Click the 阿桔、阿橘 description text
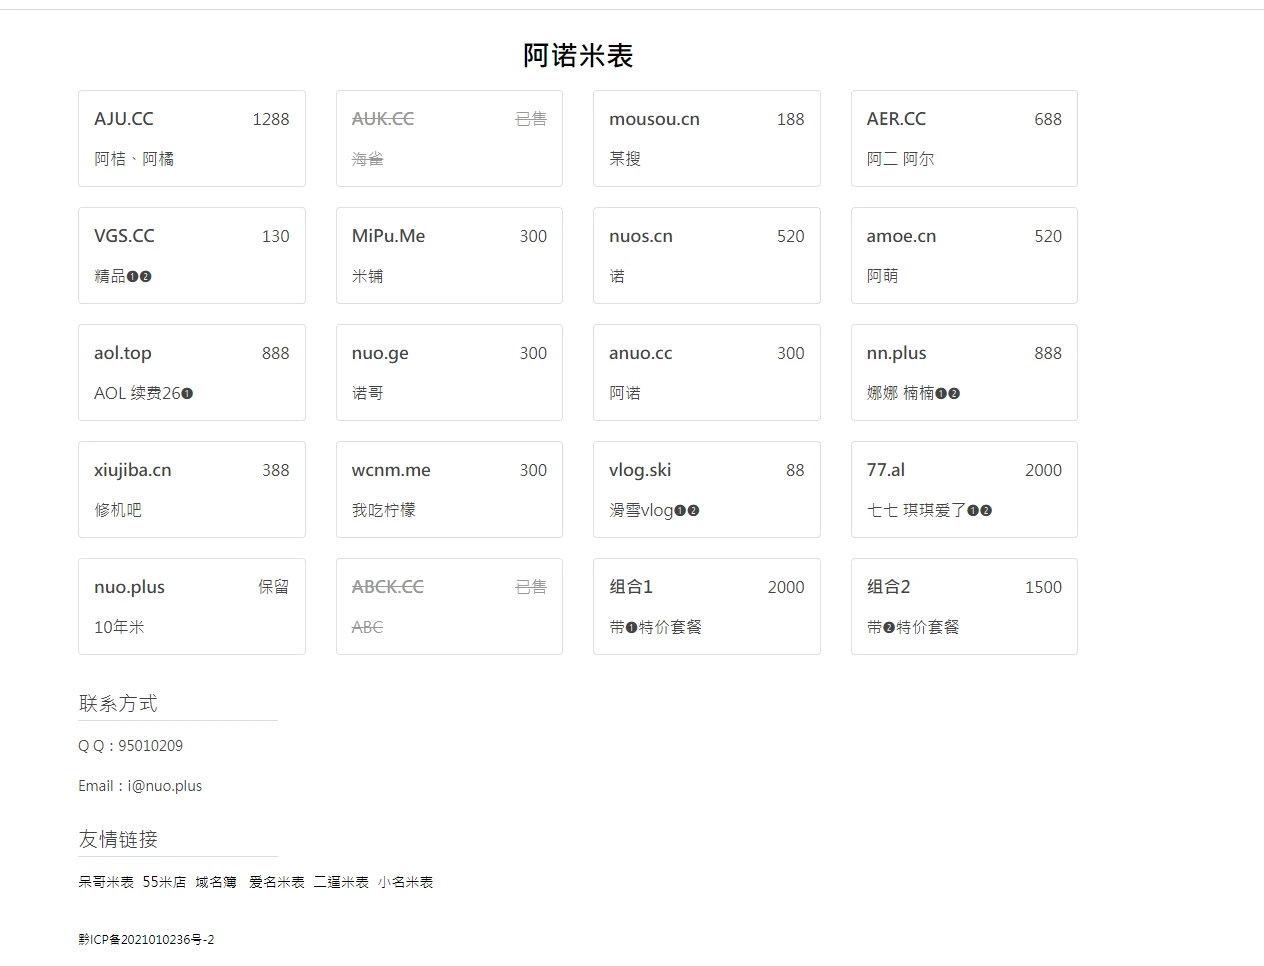Image resolution: width=1264 pixels, height=966 pixels. 134,159
